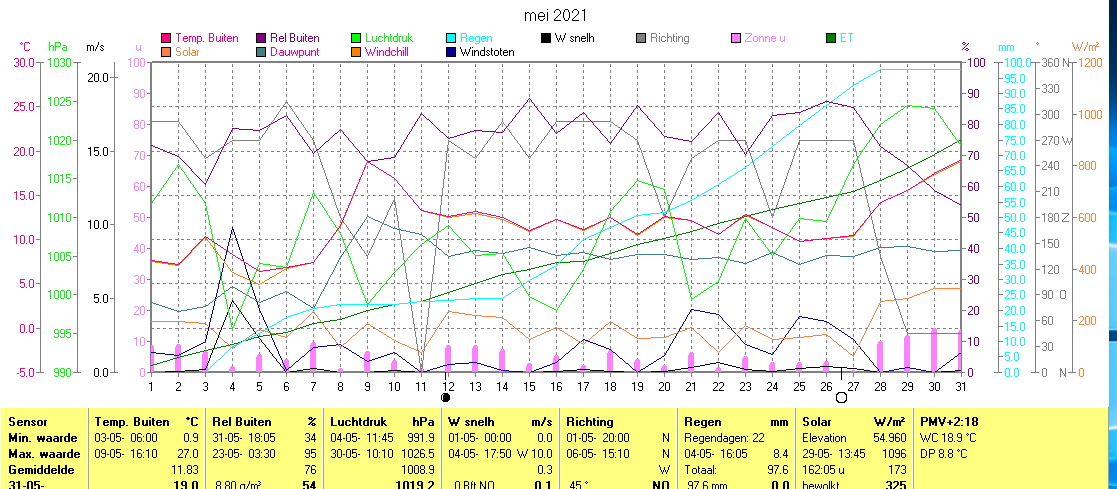Click the ET dark green legend swatch

[831, 38]
